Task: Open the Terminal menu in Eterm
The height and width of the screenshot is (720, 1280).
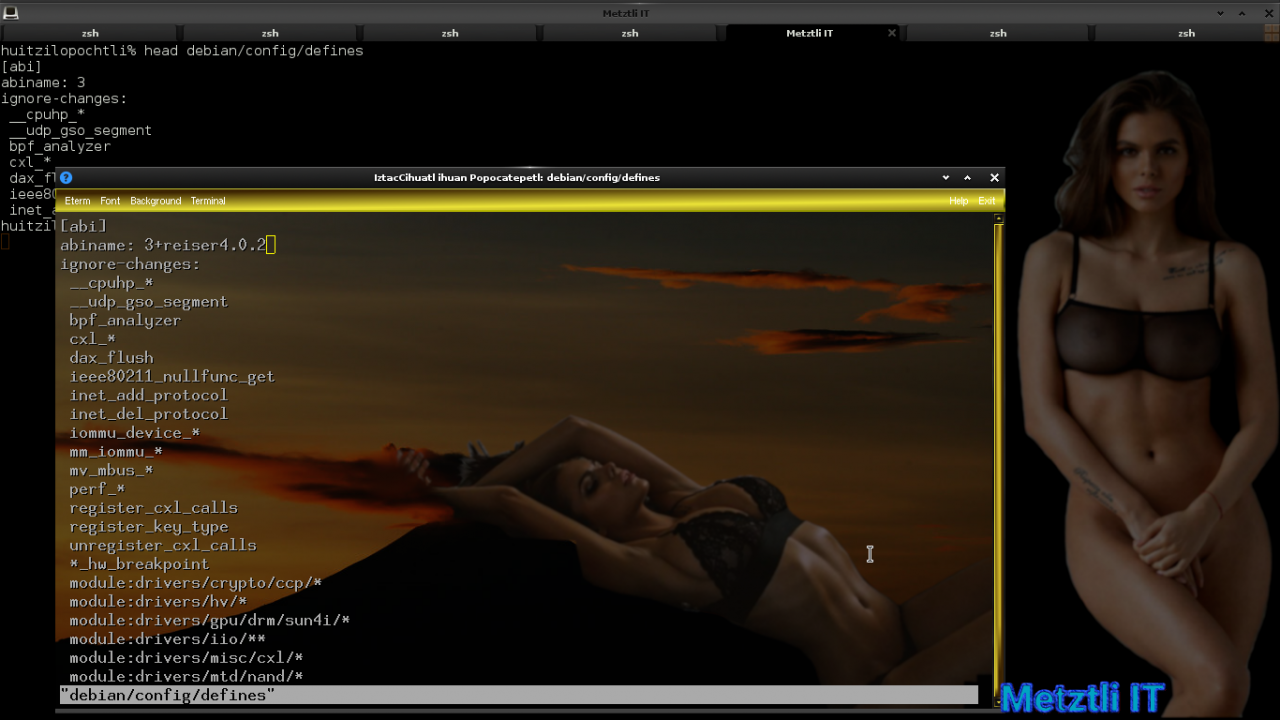Action: coord(208,201)
